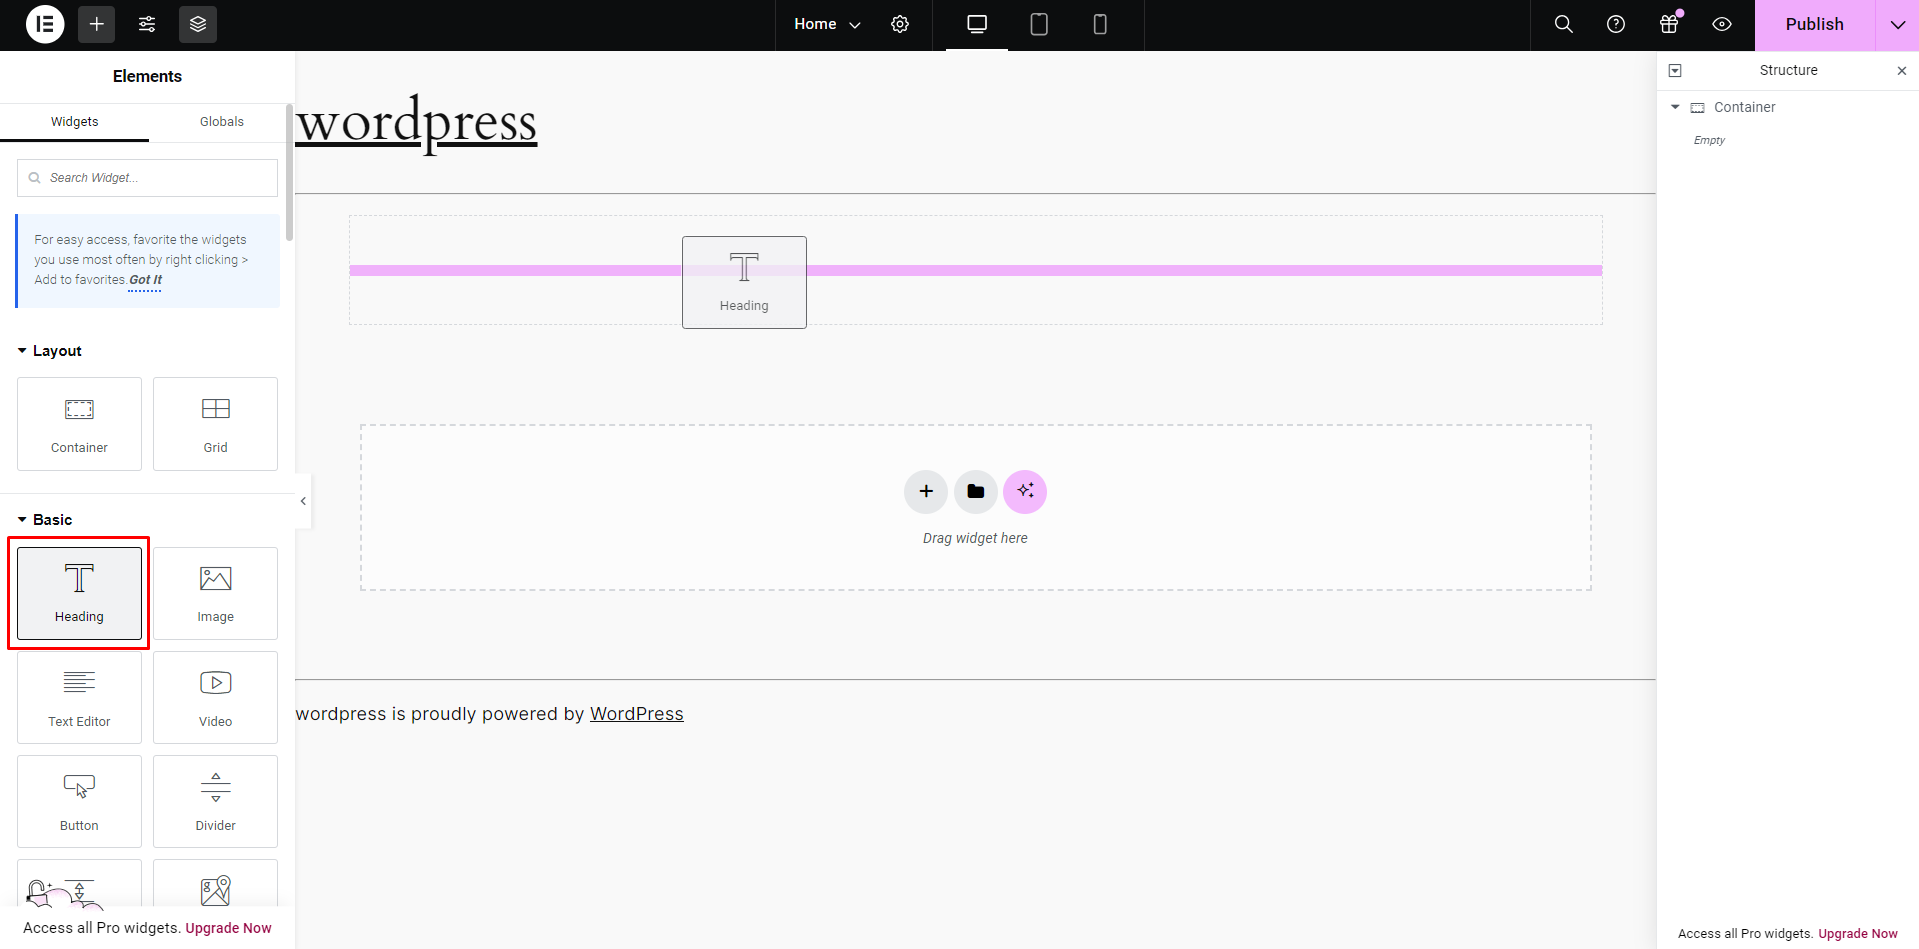This screenshot has width=1919, height=949.
Task: Open page settings gear icon
Action: point(900,24)
